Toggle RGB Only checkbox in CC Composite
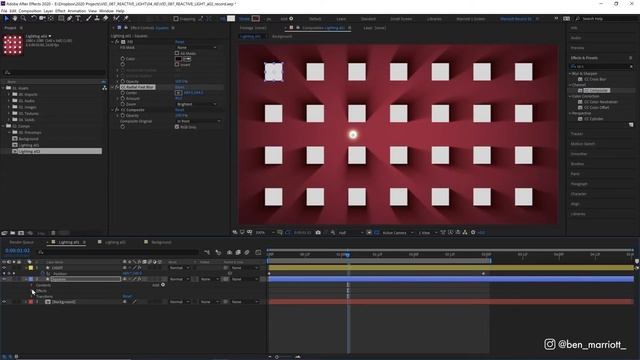The height and width of the screenshot is (360, 640). [x=177, y=127]
